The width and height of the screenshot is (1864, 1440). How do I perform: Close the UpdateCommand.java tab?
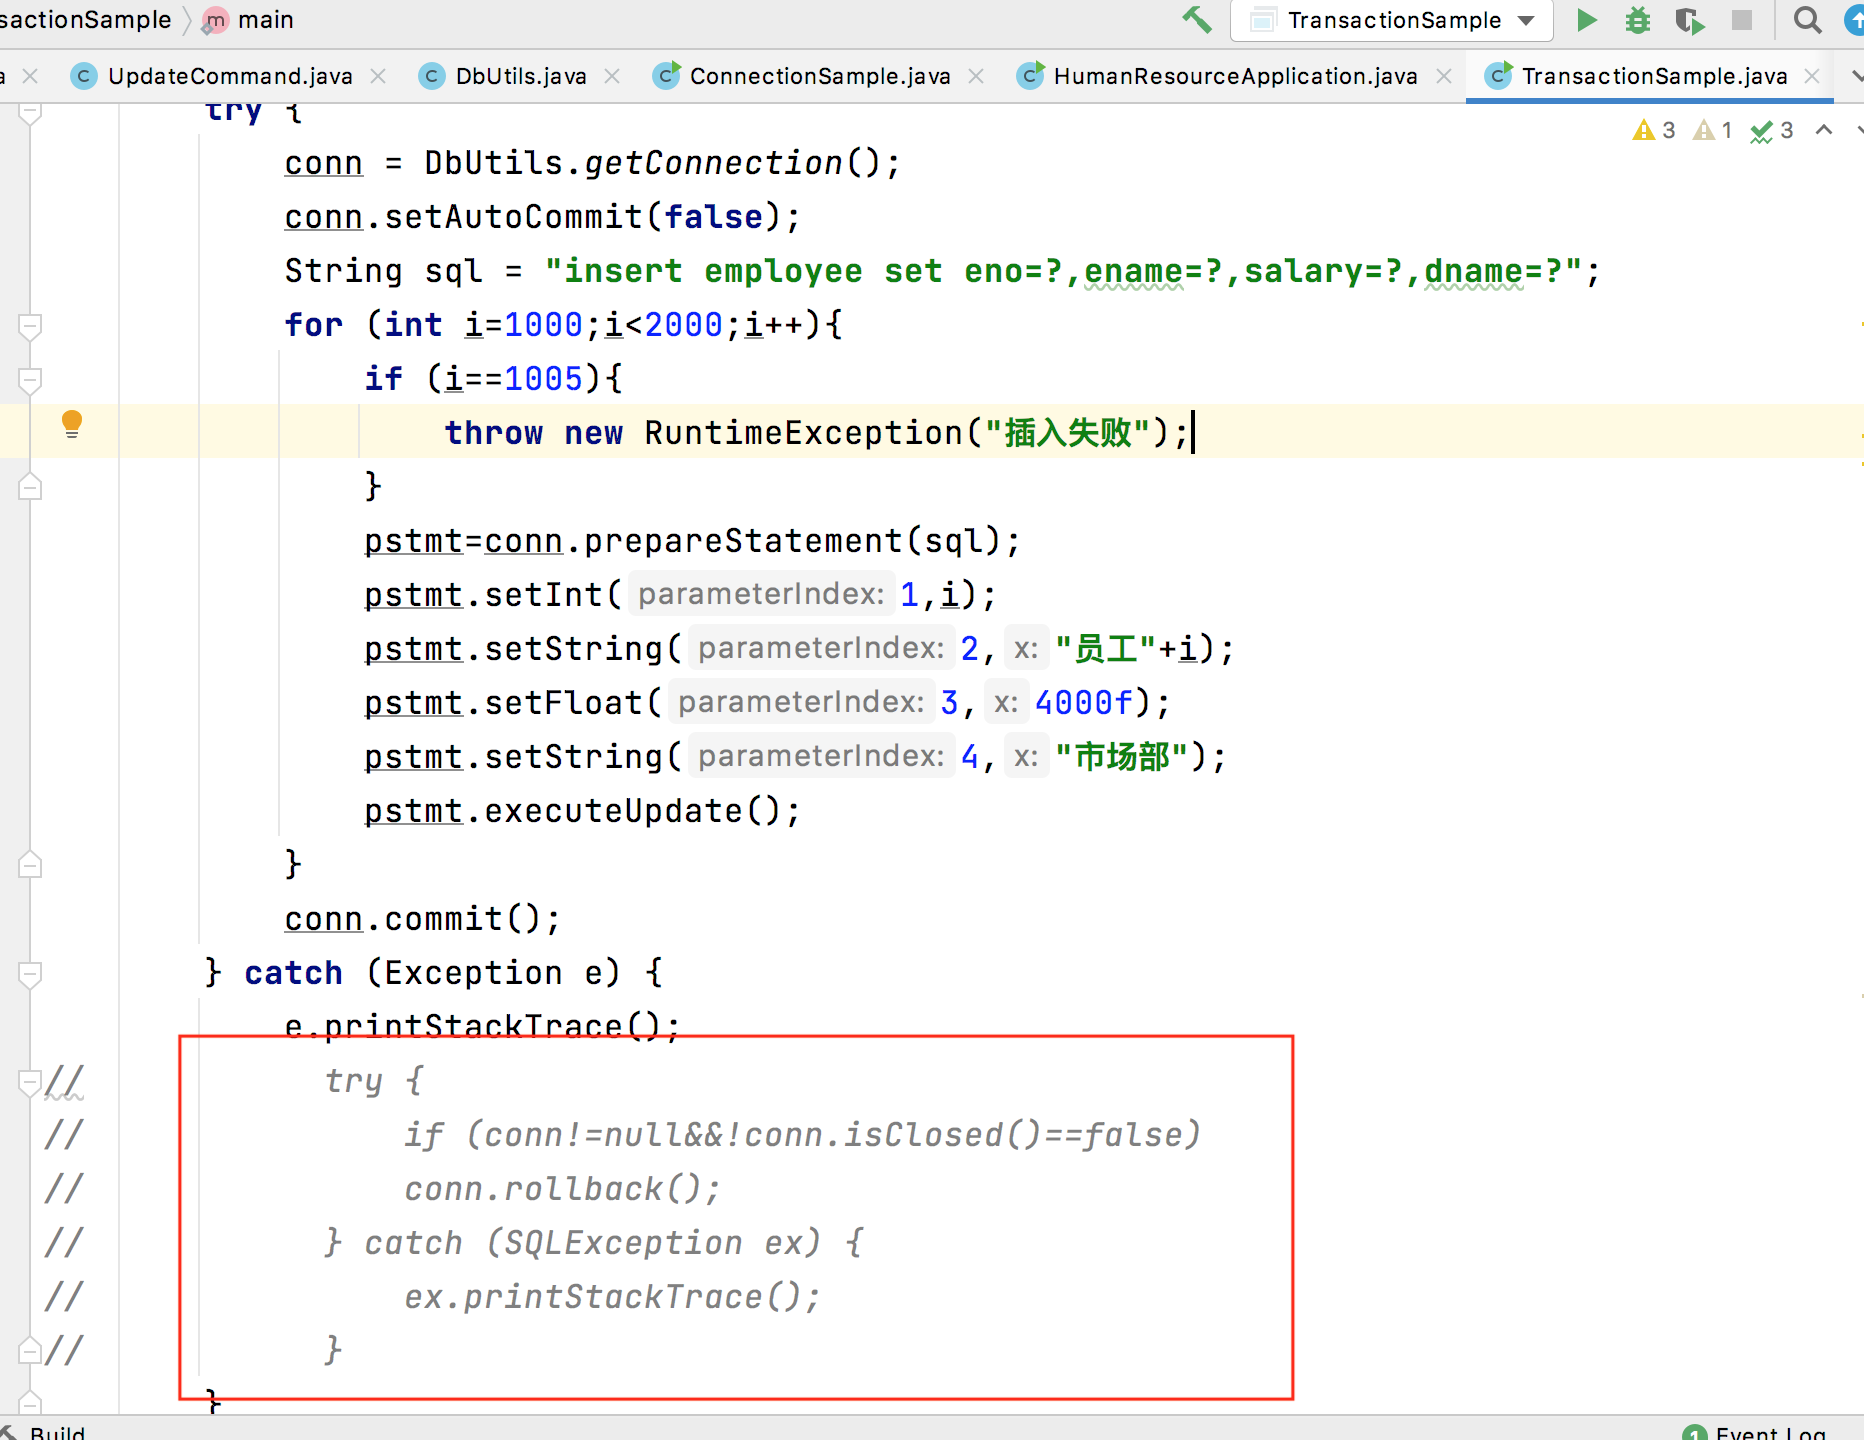tap(378, 76)
